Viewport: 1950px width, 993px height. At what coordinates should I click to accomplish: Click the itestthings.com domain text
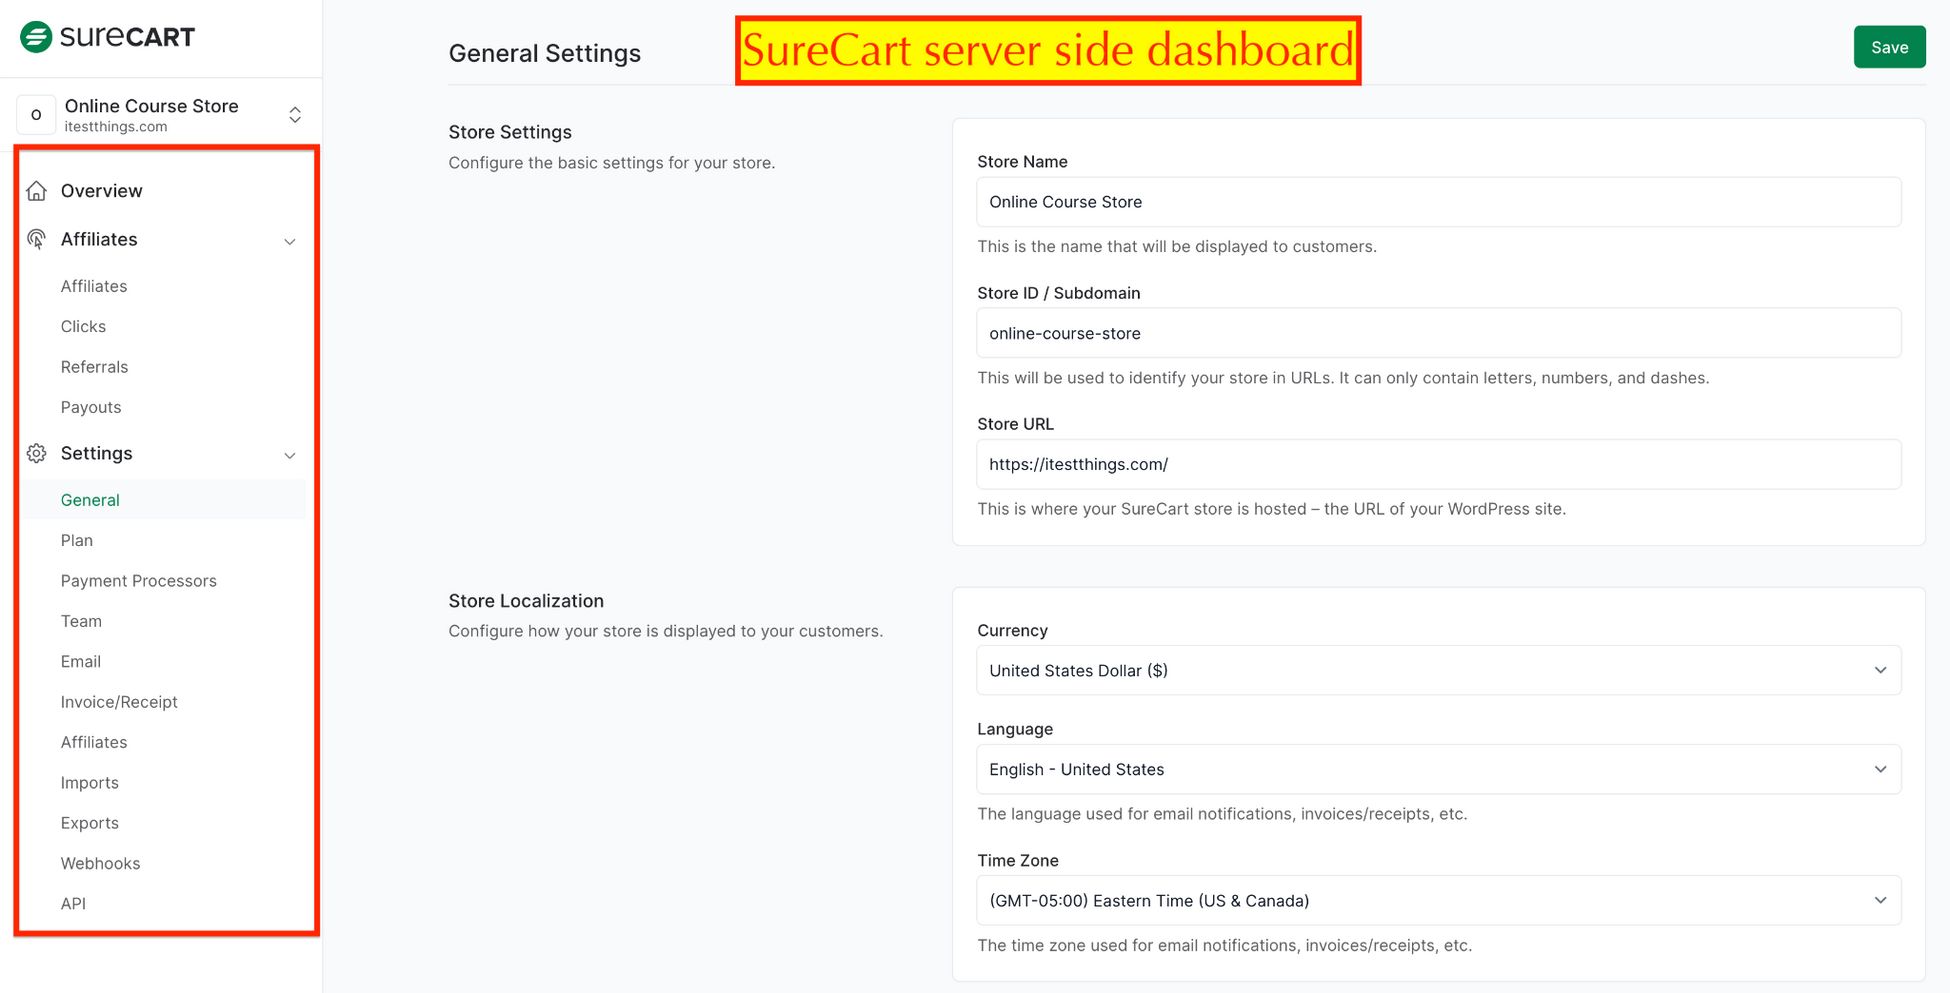[116, 127]
